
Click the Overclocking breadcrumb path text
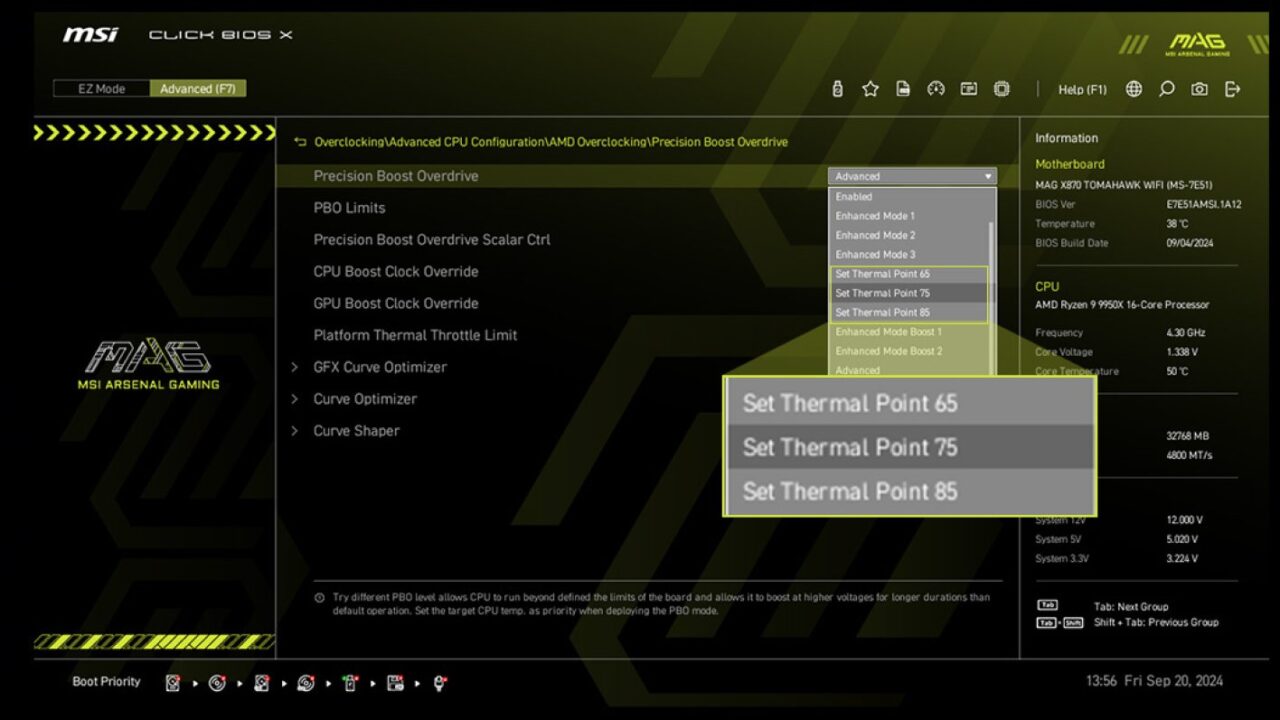tap(551, 142)
